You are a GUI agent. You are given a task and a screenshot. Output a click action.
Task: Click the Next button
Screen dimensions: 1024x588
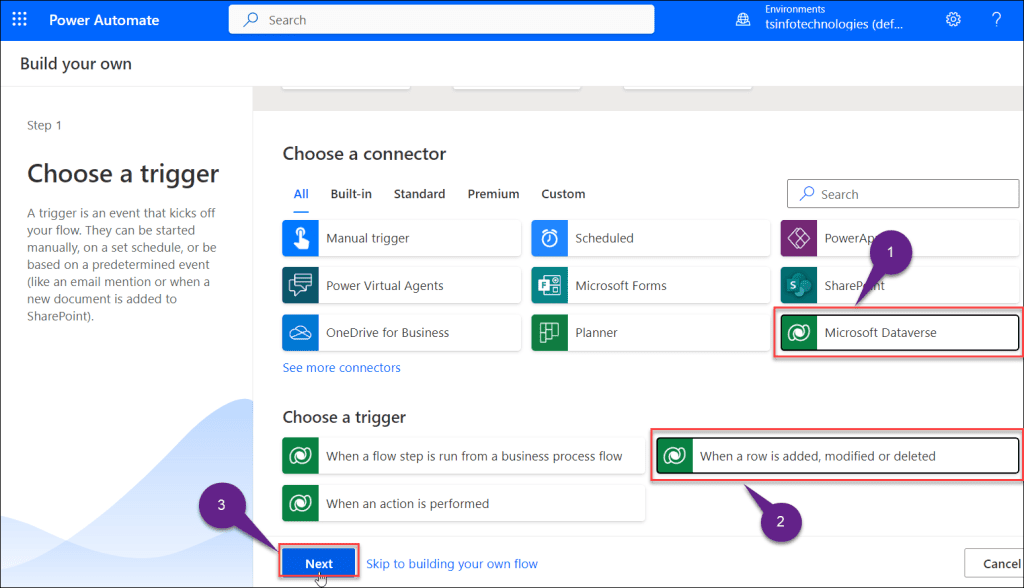pyautogui.click(x=319, y=563)
